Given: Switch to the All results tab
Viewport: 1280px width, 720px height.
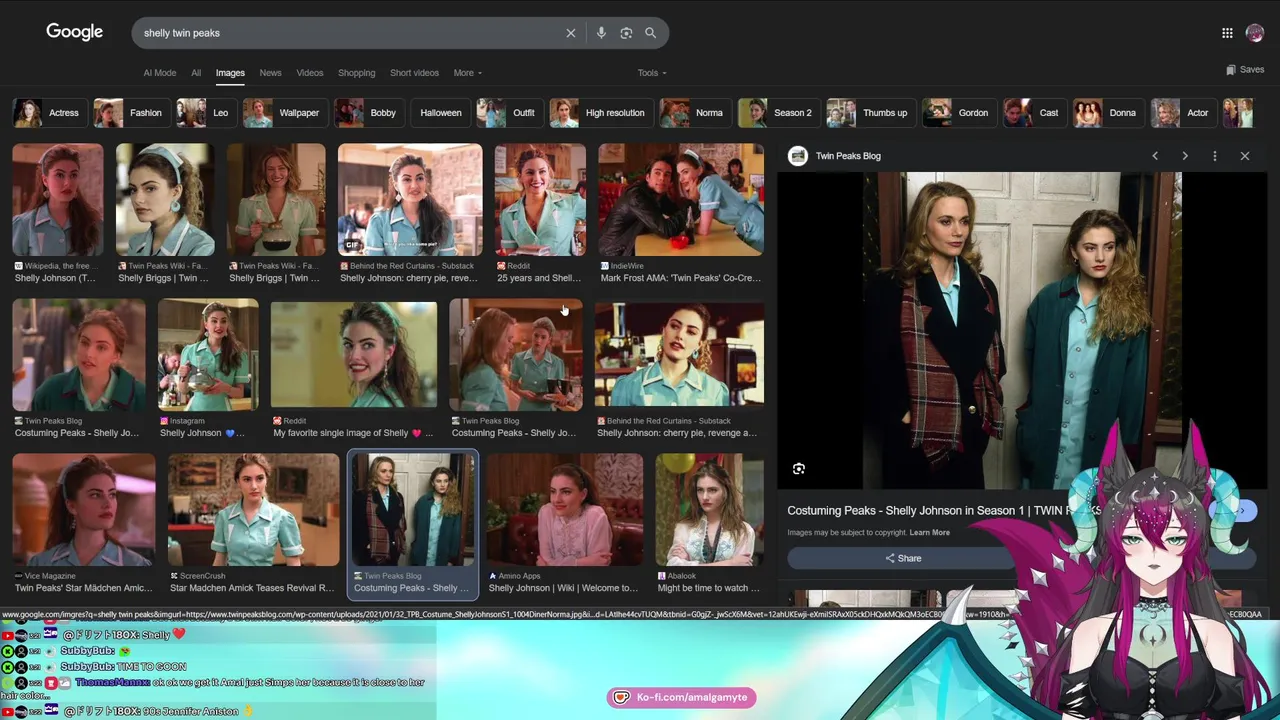Looking at the screenshot, I should point(196,73).
